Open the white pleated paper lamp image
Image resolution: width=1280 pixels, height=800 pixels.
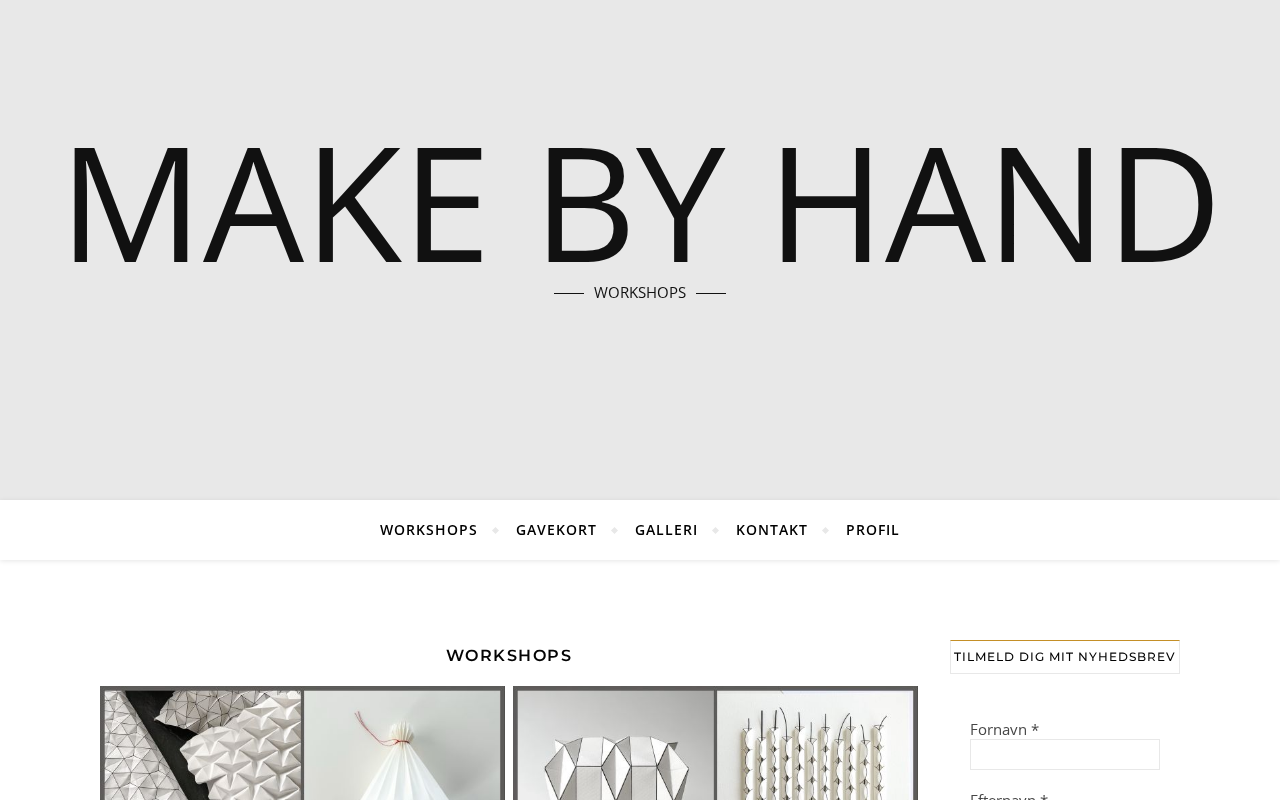coord(402,745)
